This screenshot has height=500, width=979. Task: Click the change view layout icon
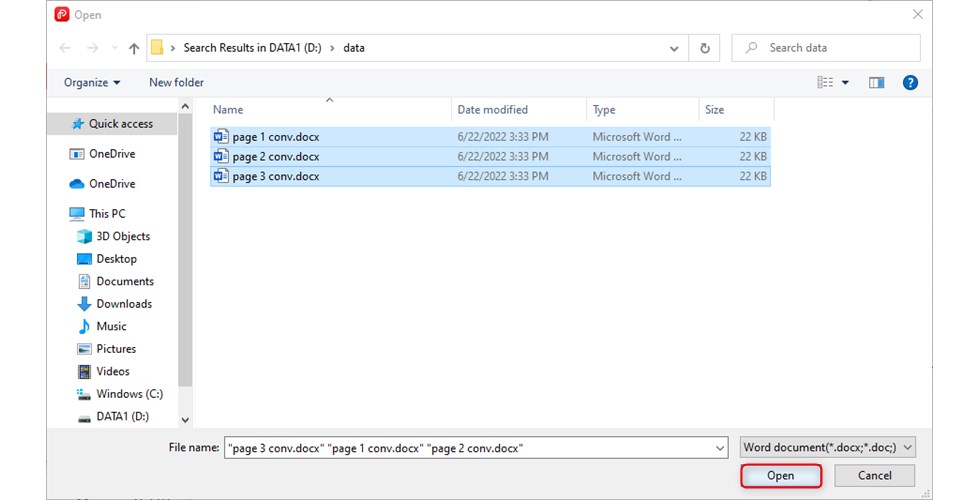point(825,83)
